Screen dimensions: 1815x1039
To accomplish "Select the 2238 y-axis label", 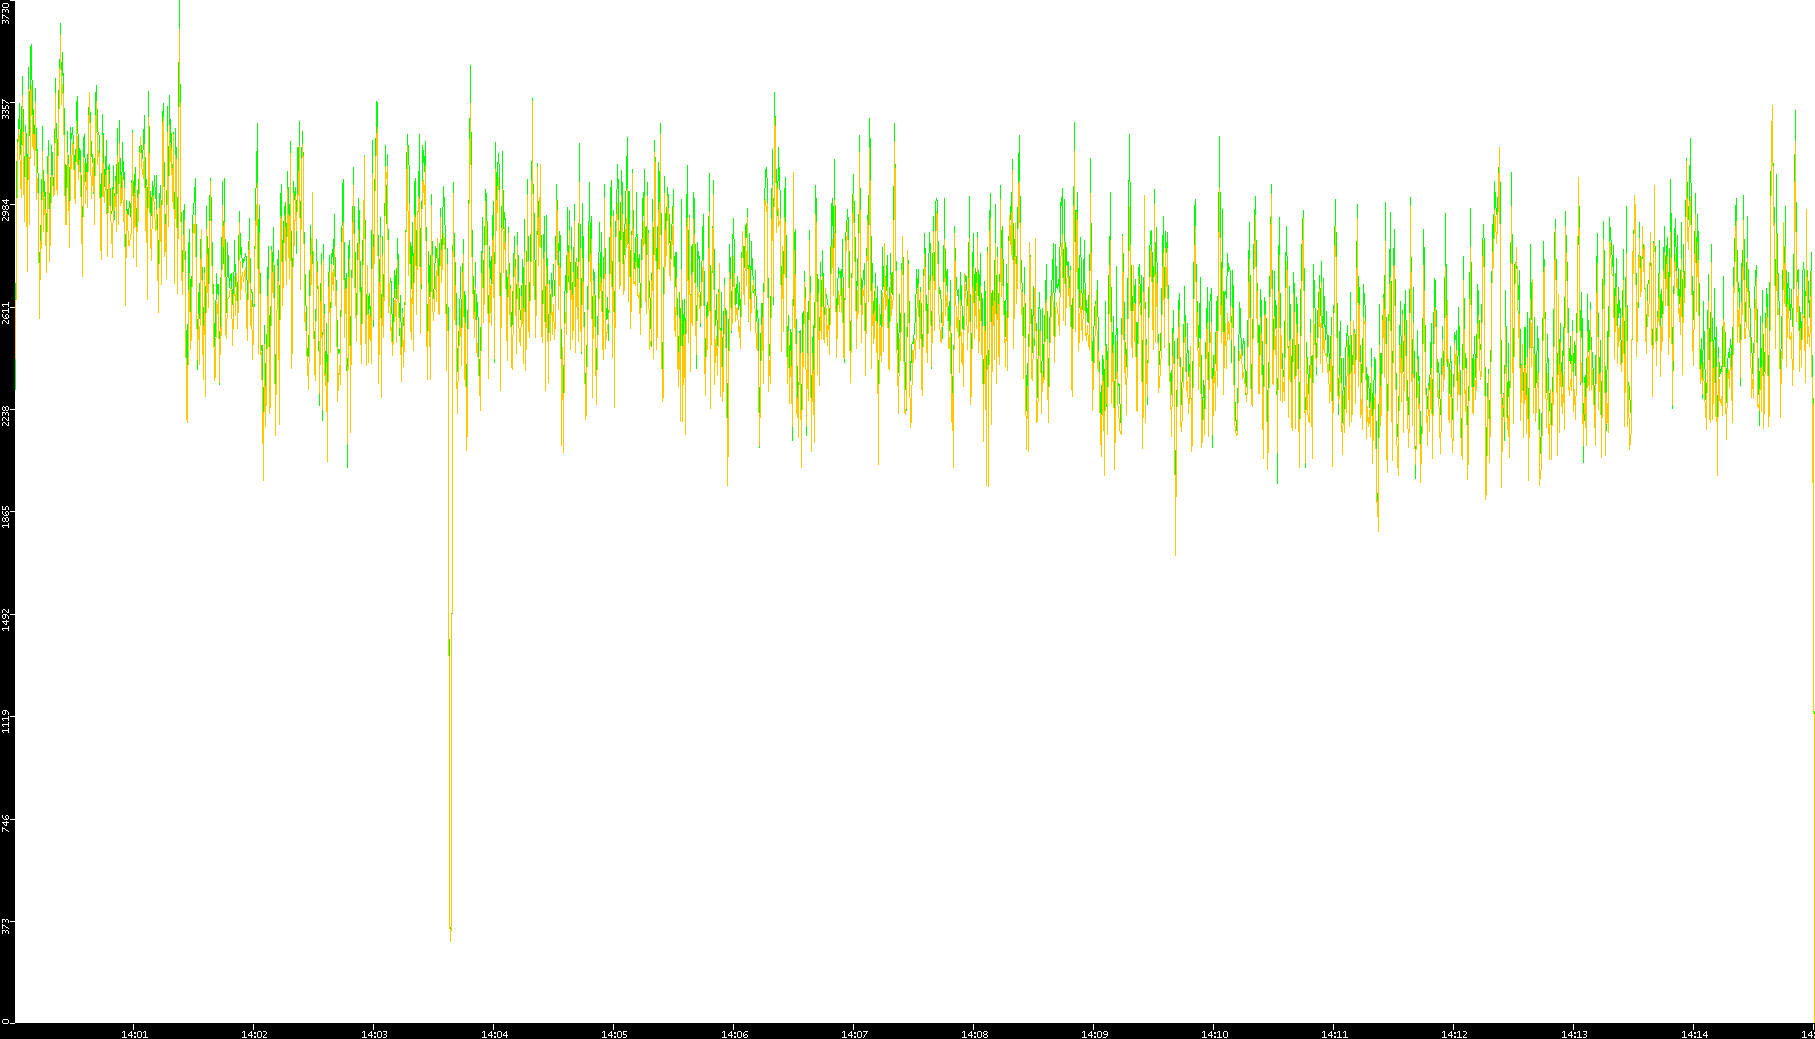I will tap(7, 415).
